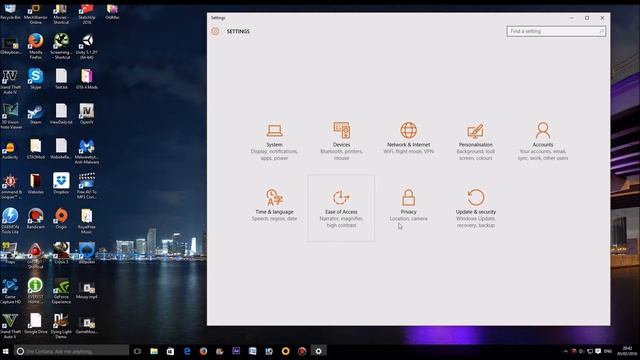The height and width of the screenshot is (360, 640).
Task: Open the Devices settings category
Action: [x=341, y=141]
